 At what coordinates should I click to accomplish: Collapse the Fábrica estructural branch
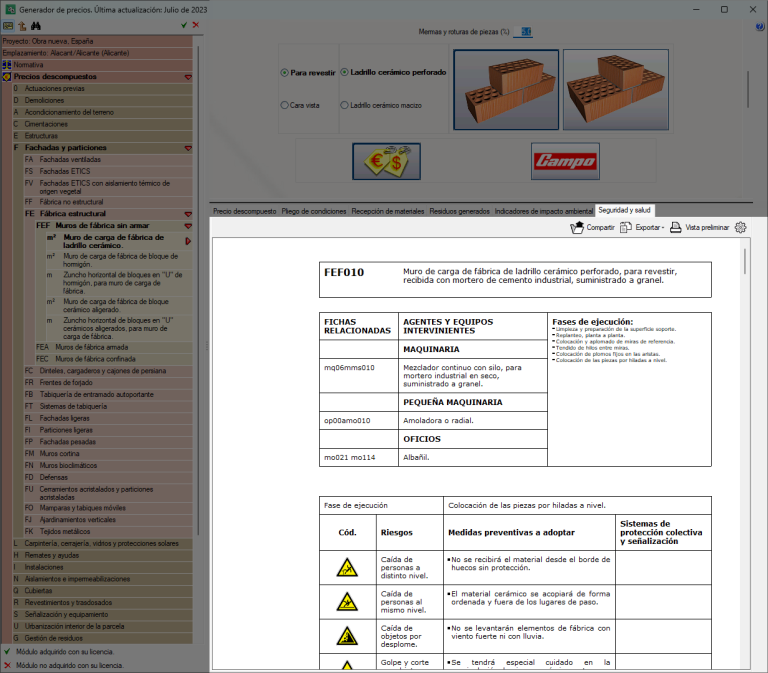point(188,214)
